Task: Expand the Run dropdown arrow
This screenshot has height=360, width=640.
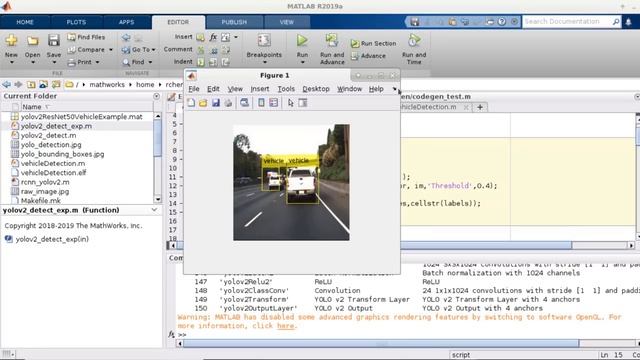Action: point(302,62)
